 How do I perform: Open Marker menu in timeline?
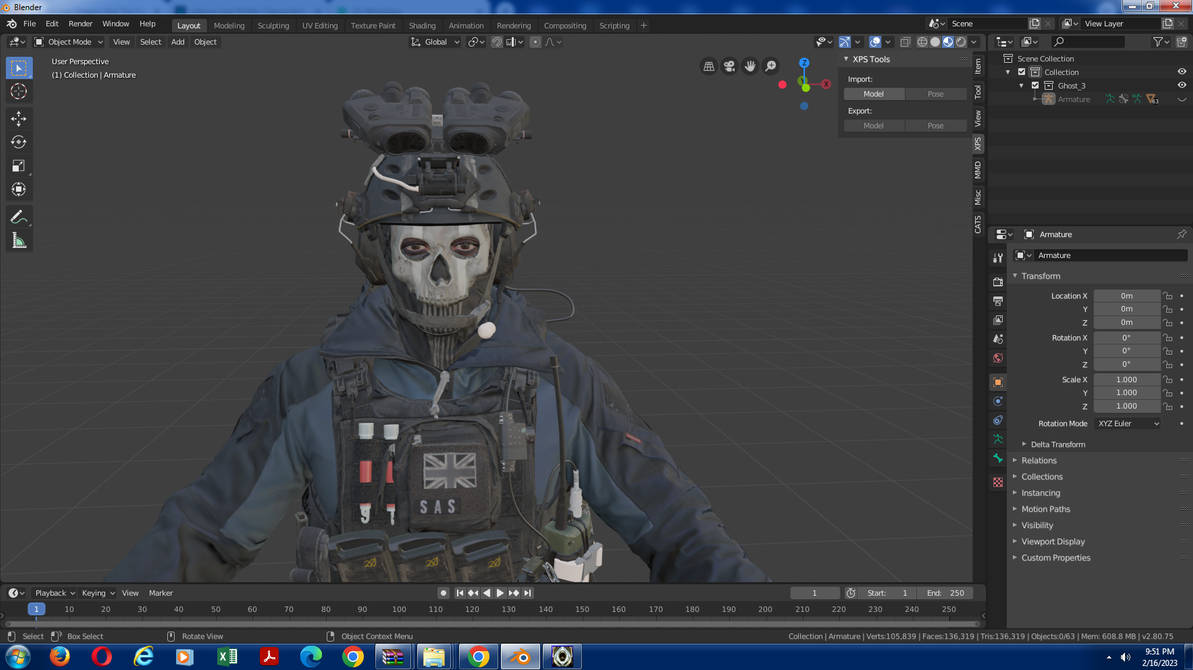161,593
